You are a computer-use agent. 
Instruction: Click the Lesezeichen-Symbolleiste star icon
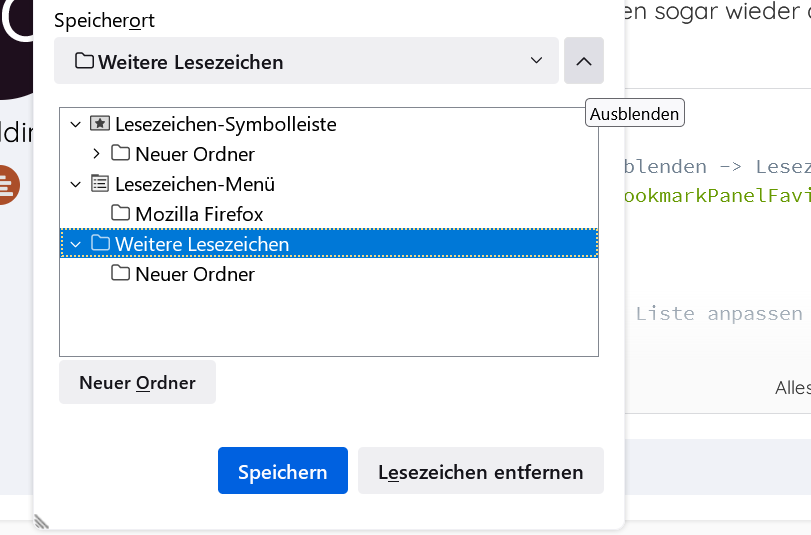pos(99,124)
